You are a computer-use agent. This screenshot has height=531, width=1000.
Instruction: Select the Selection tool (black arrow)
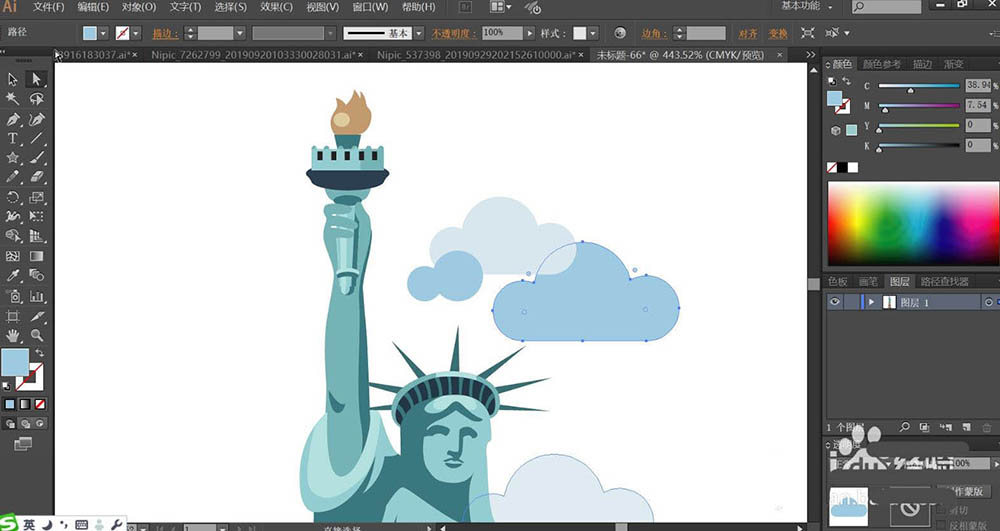pos(13,79)
